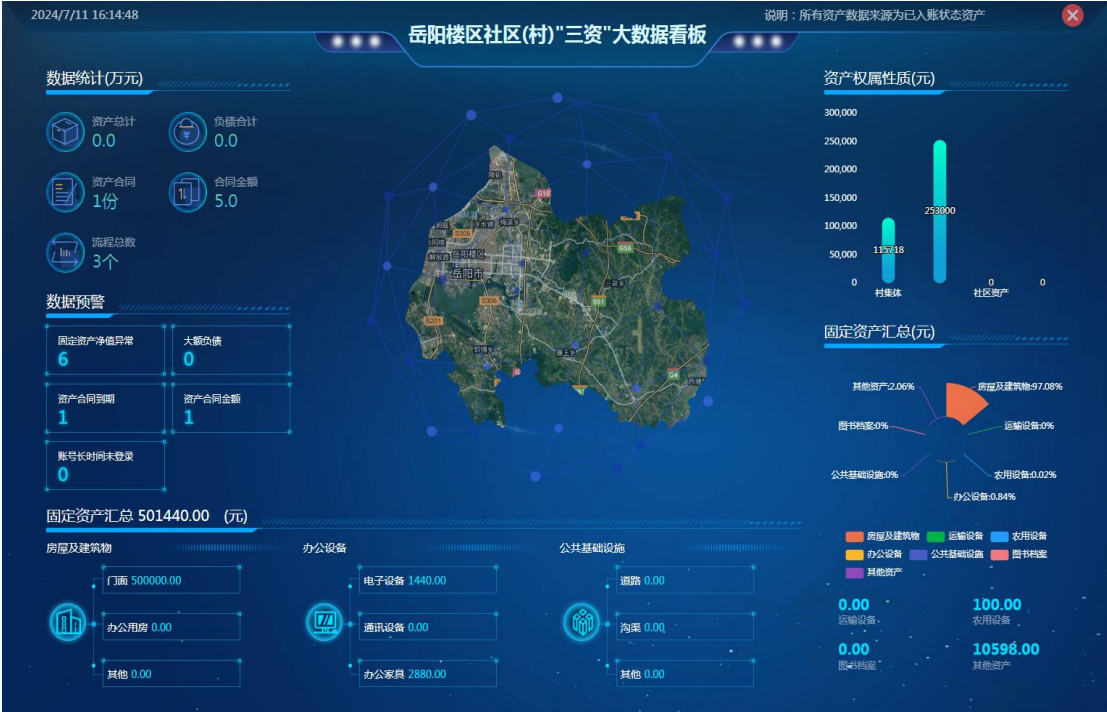This screenshot has height=712, width=1107.
Task: Toggle 公共基础设施 indigo legend swatch
Action: click(918, 555)
